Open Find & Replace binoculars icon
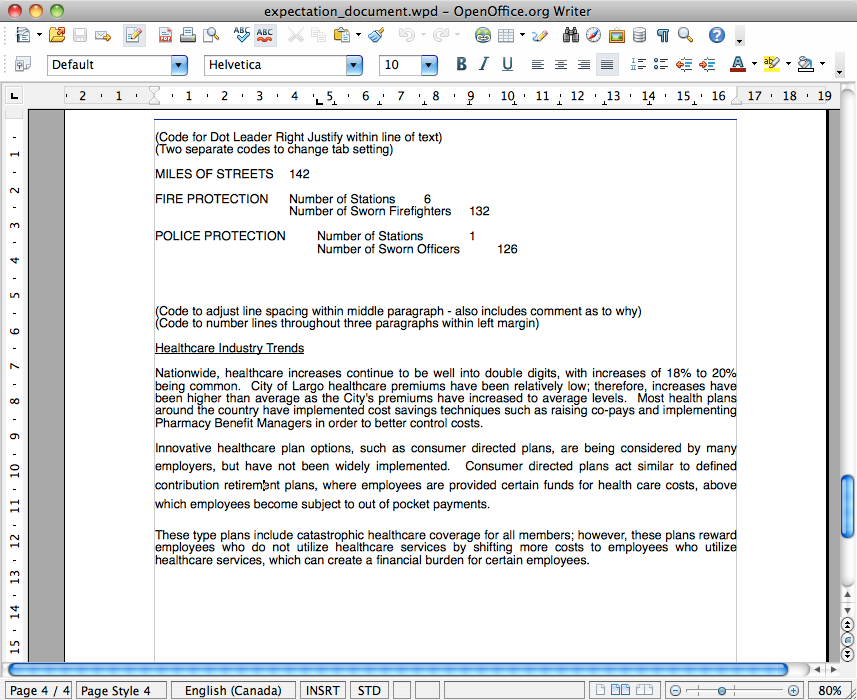 pos(571,36)
